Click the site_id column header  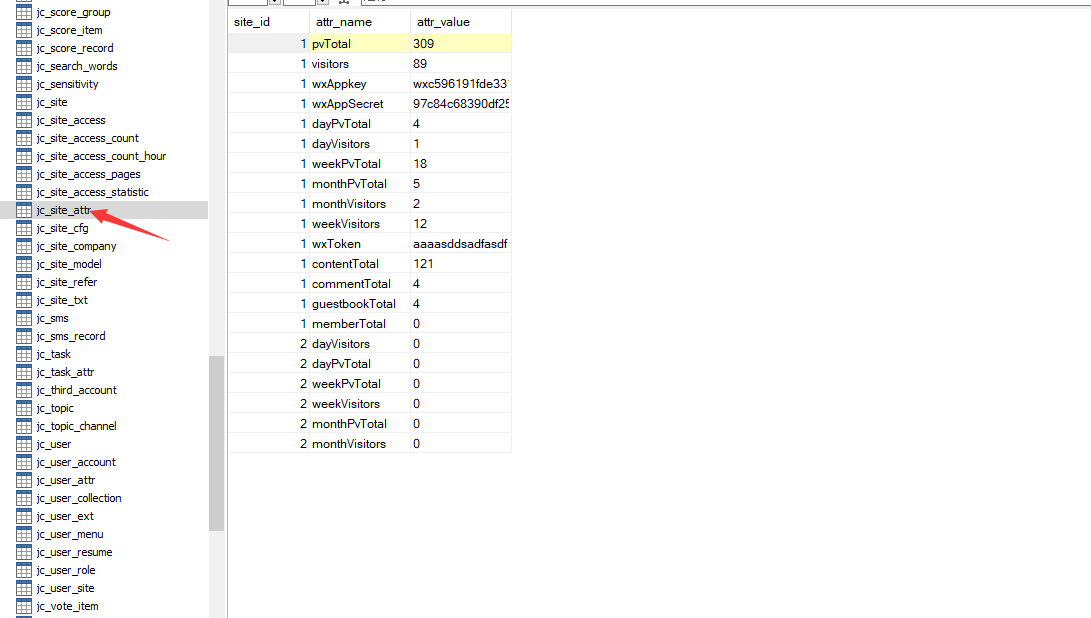[269, 22]
